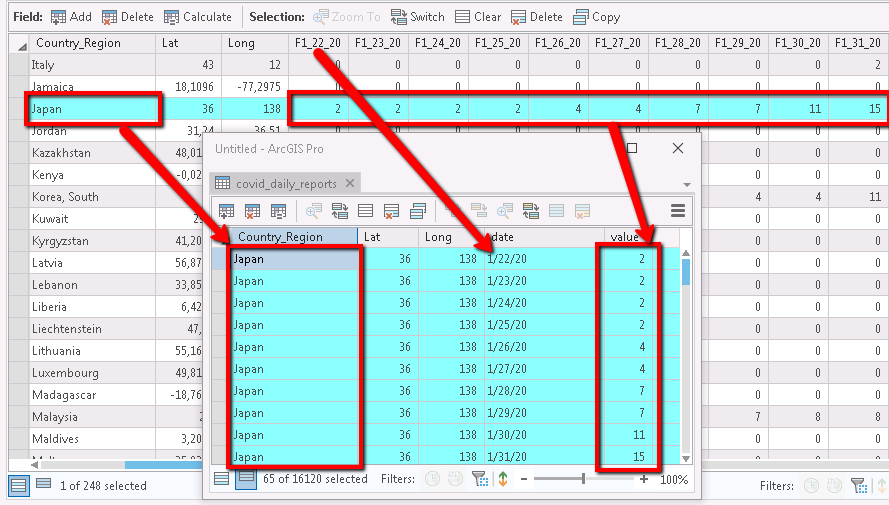Switch the selection in main table
889x505 pixels.
pyautogui.click(x=417, y=17)
